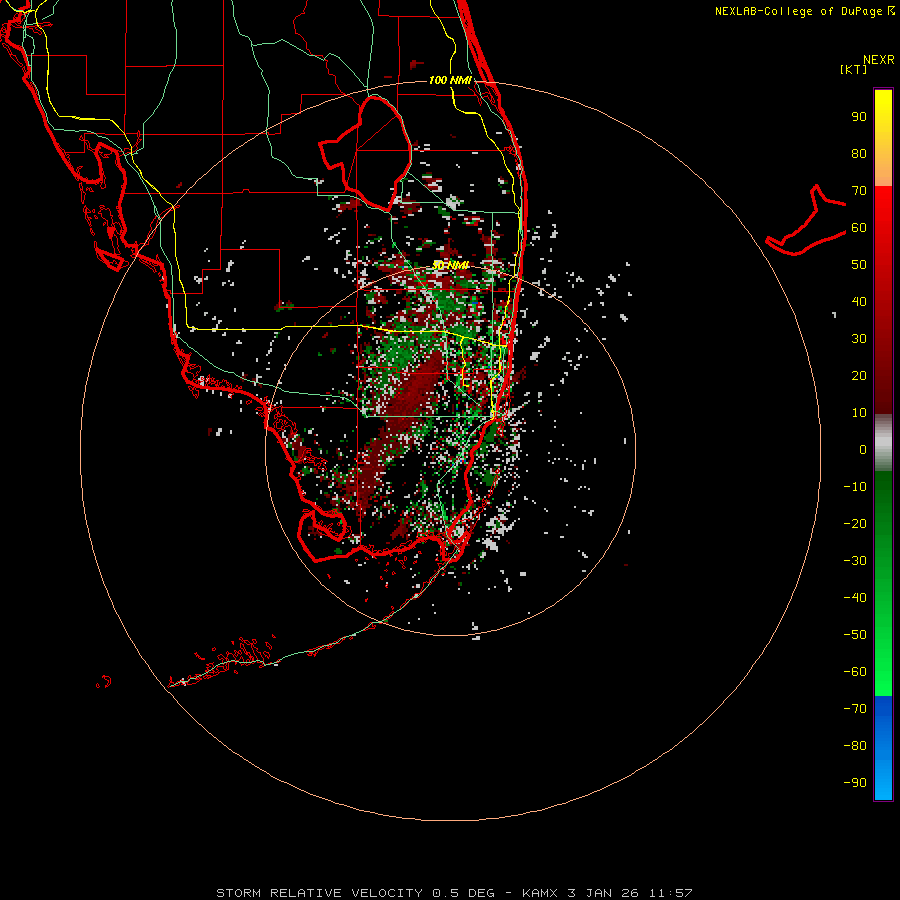
Task: Select the -60 value on velocity scale
Action: click(x=855, y=672)
